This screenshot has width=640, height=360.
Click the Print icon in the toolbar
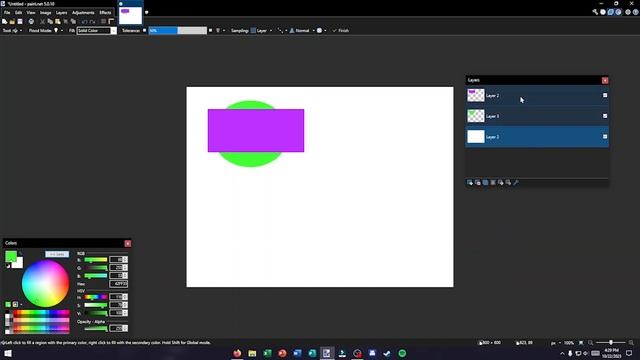31,21
